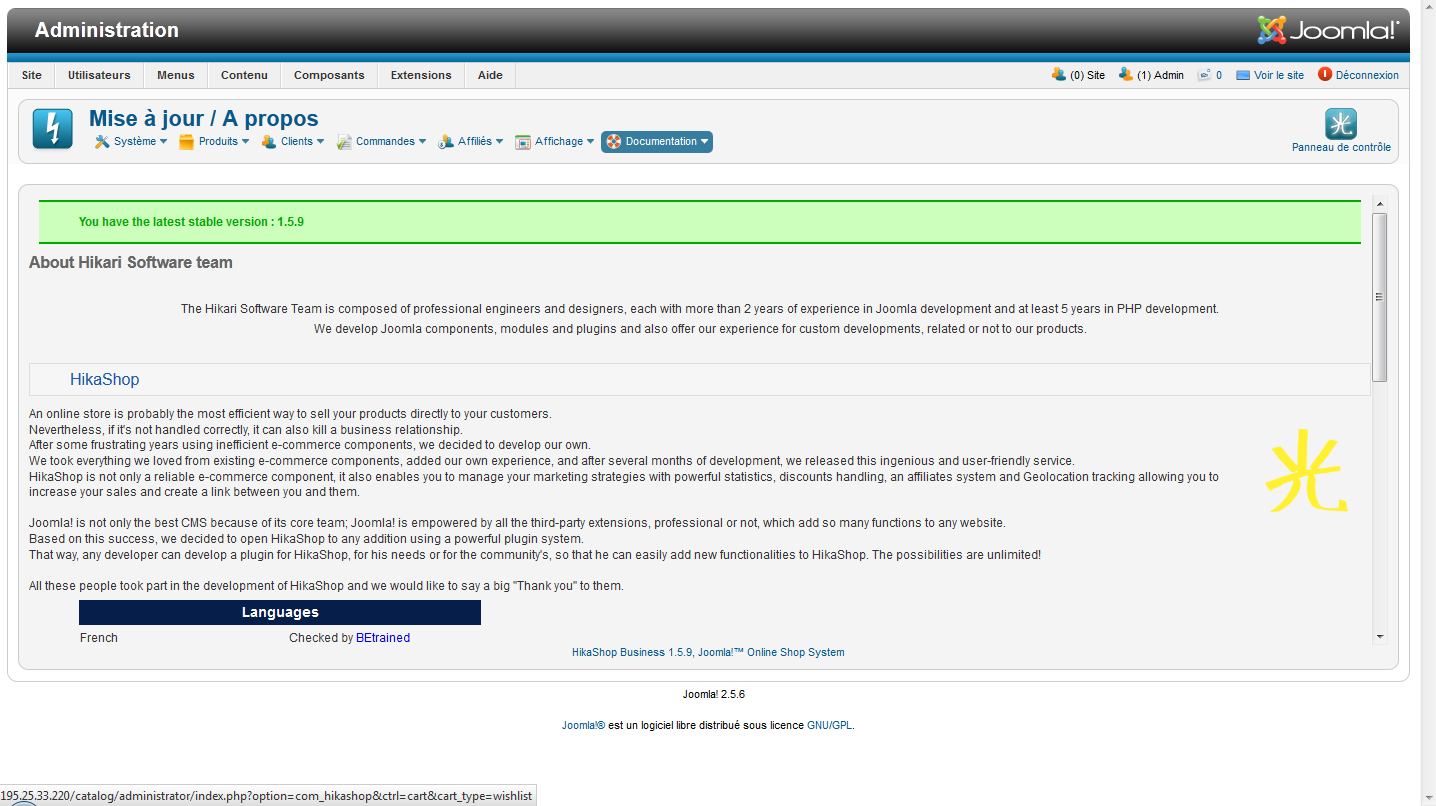The height and width of the screenshot is (806, 1436).
Task: Click the Produits box icon
Action: click(186, 142)
